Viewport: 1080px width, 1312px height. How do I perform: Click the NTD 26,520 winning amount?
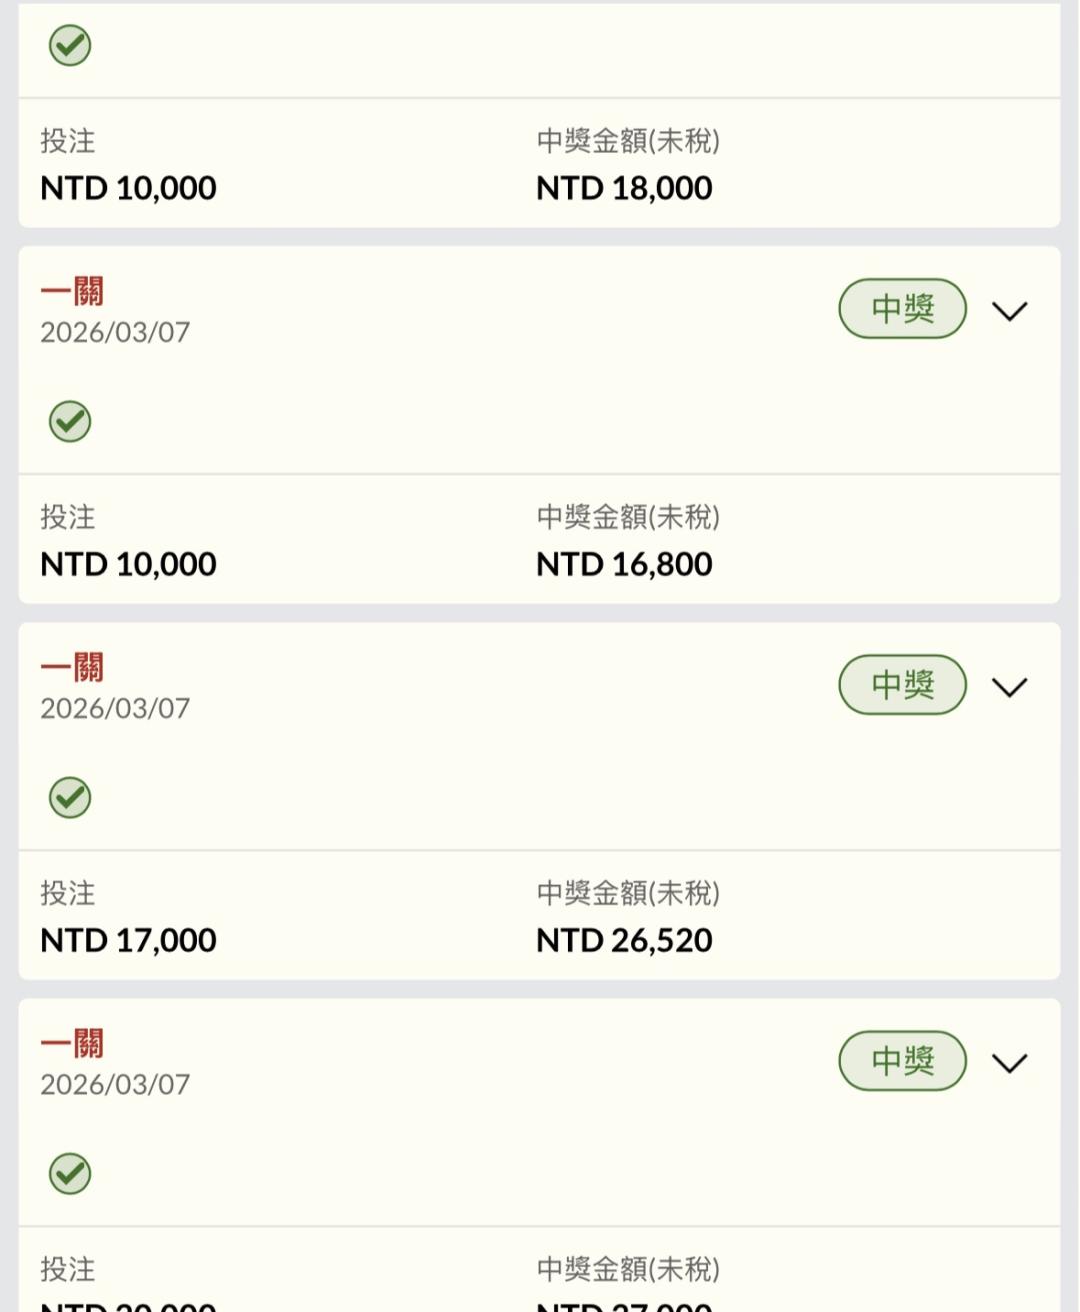(x=624, y=940)
